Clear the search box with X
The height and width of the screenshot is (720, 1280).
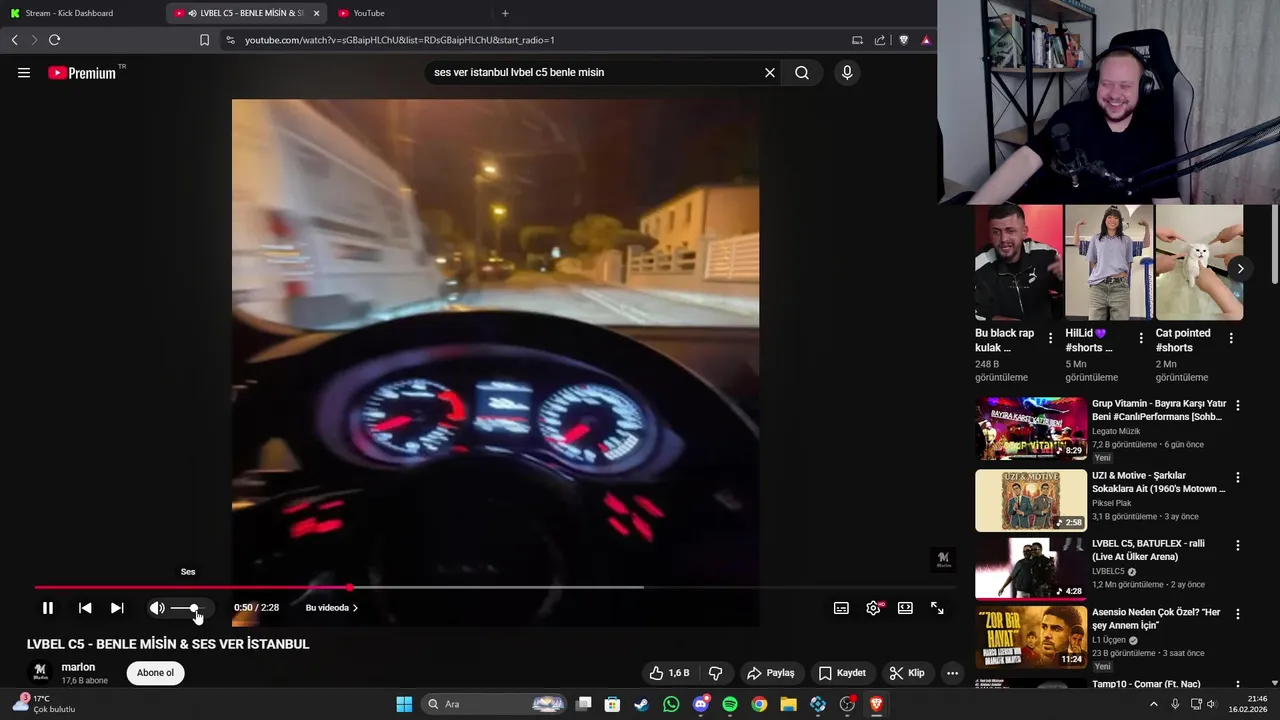pos(770,72)
